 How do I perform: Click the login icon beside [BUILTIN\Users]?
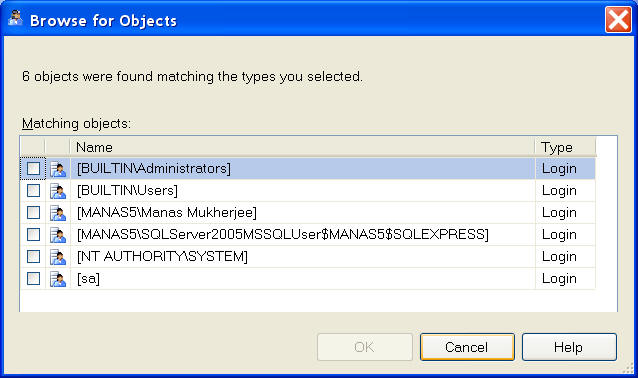(x=58, y=191)
